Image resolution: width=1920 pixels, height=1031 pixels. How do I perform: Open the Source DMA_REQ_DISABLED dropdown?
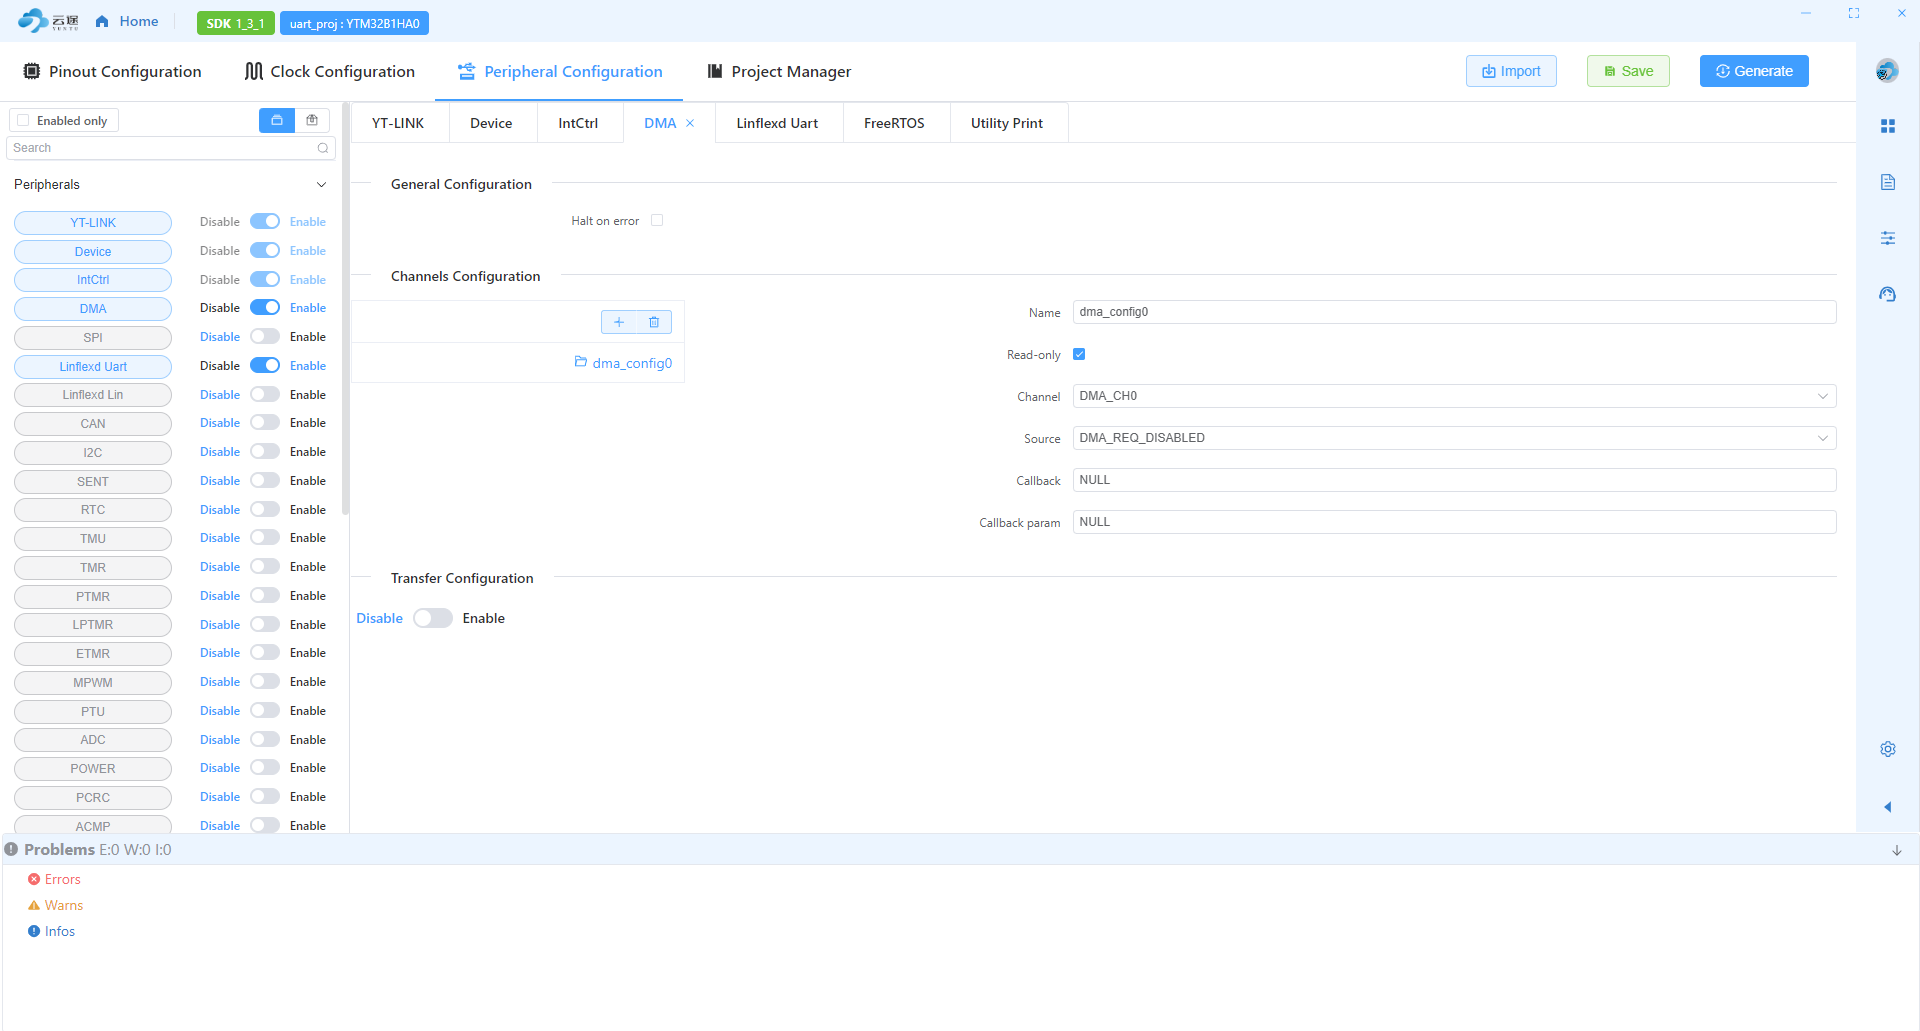1454,438
